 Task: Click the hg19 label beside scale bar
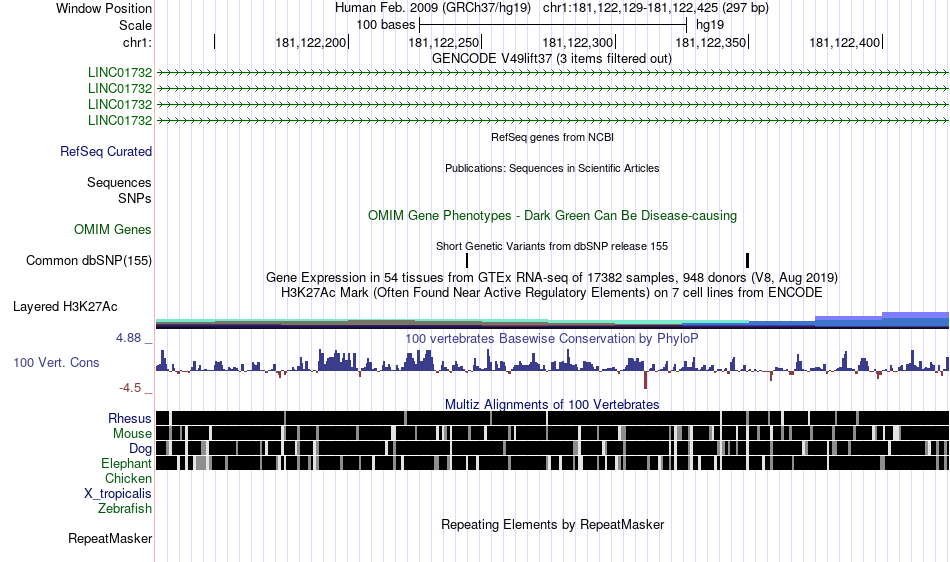[x=710, y=25]
